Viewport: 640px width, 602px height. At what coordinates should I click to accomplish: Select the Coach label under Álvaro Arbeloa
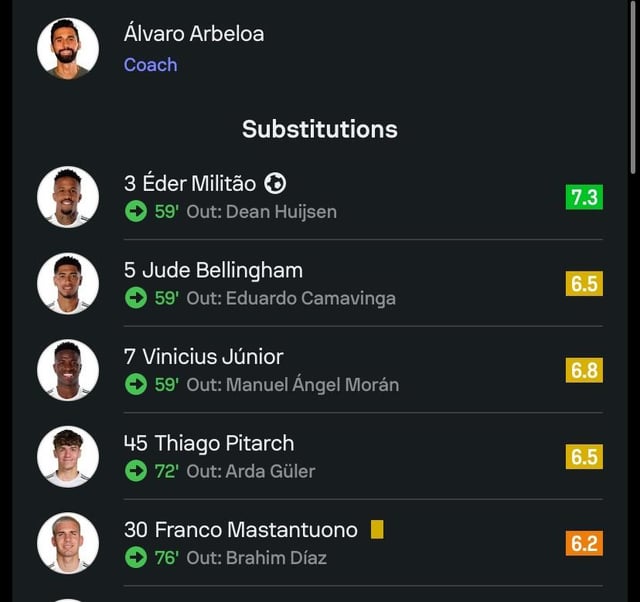[150, 65]
